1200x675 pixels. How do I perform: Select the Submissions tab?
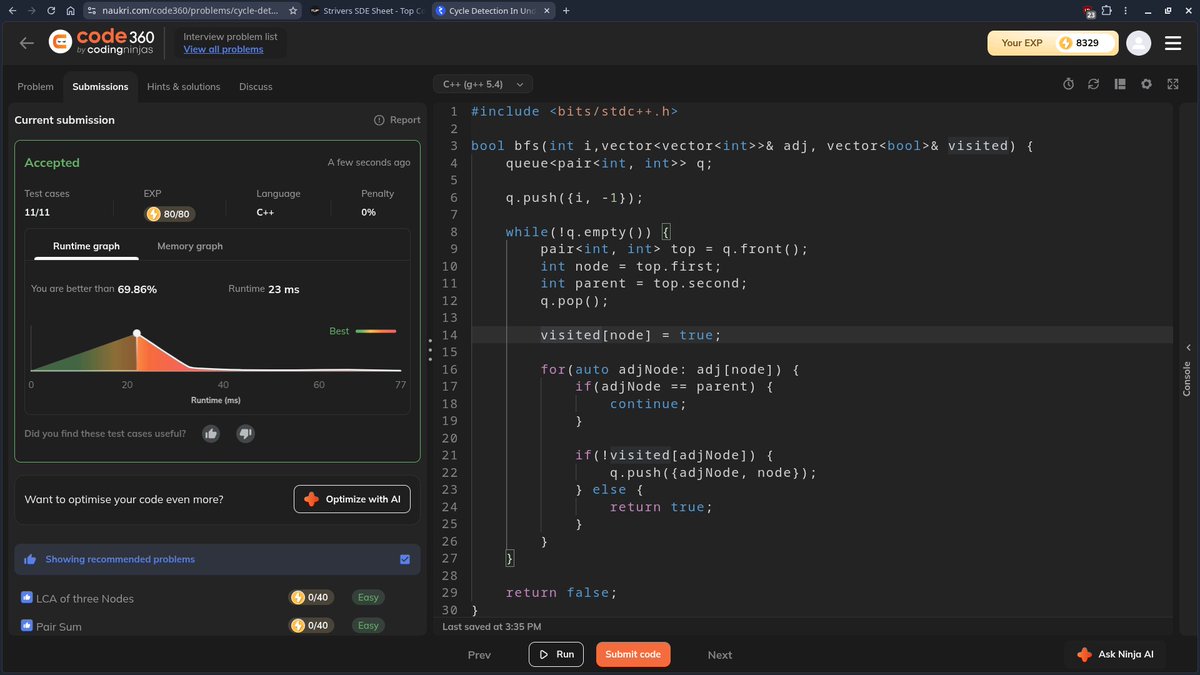(x=100, y=86)
